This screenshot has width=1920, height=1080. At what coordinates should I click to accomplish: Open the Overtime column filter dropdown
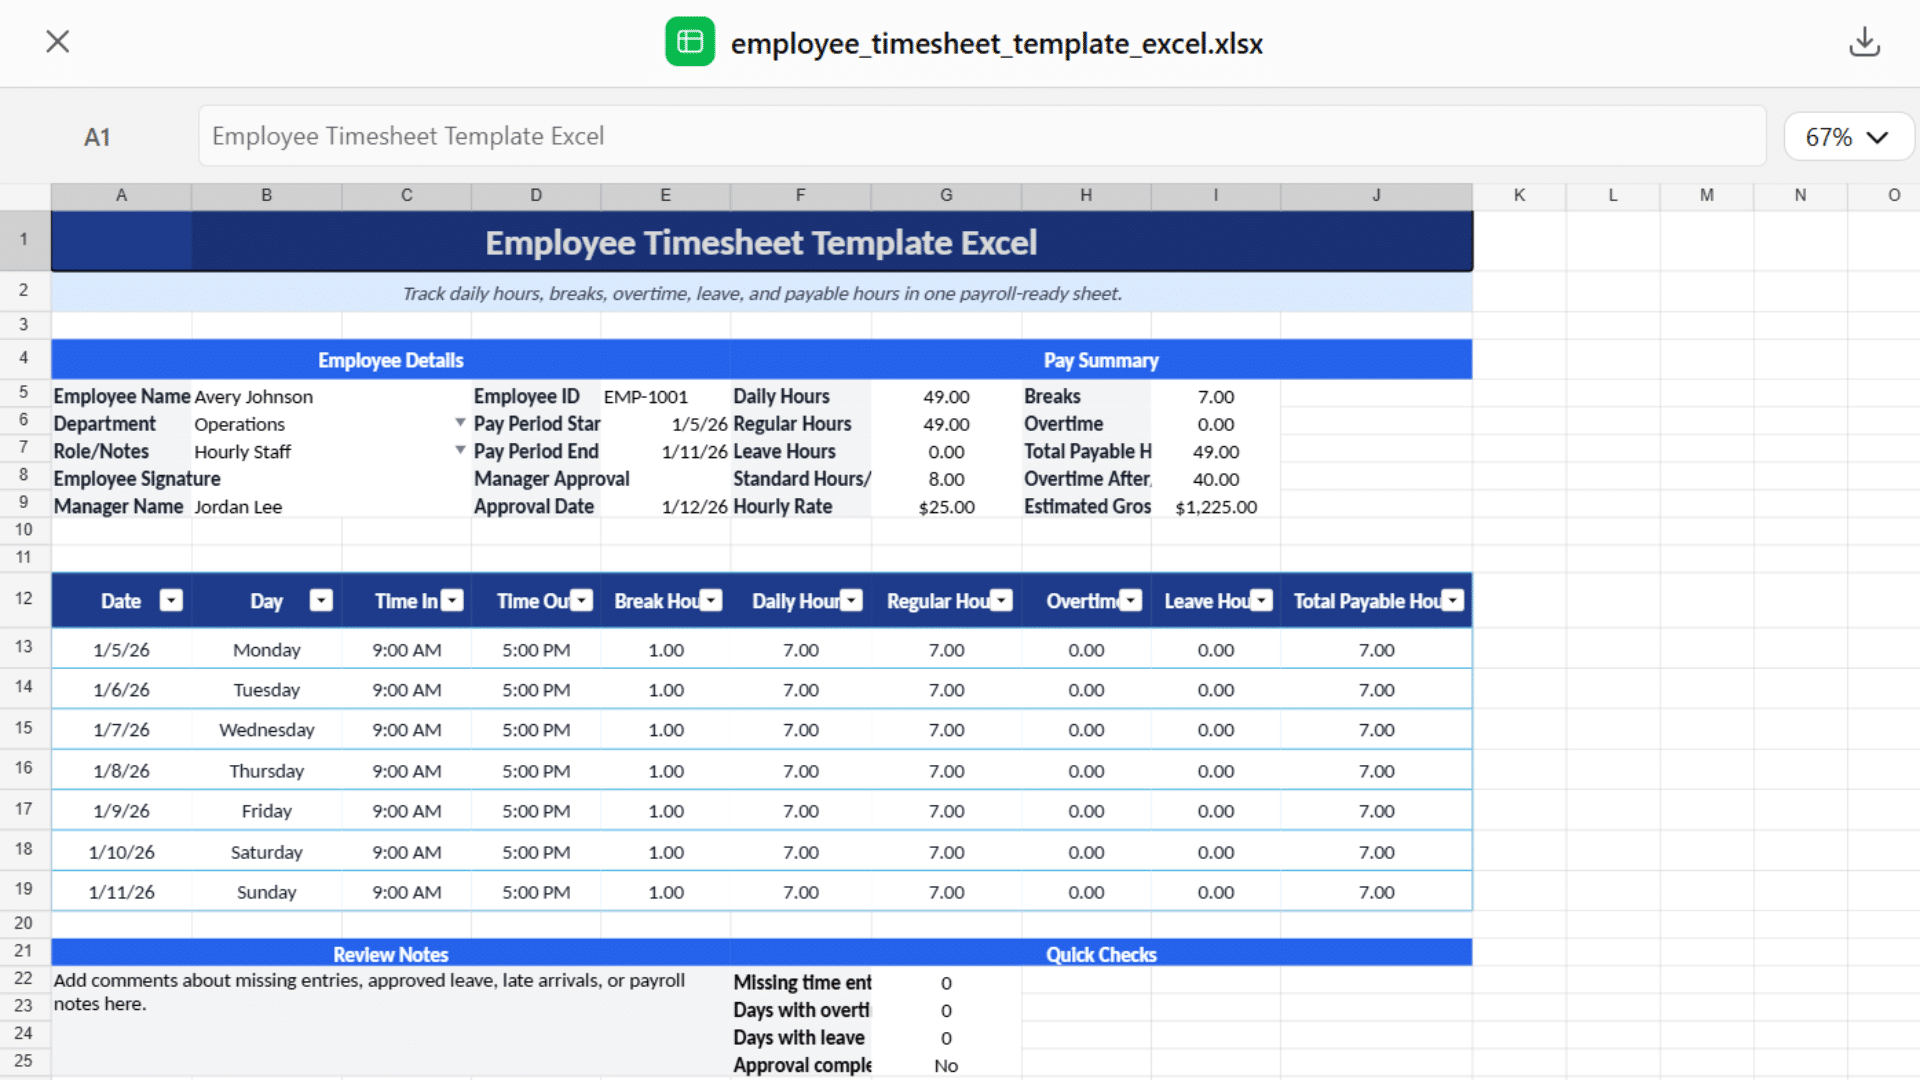(x=1131, y=600)
